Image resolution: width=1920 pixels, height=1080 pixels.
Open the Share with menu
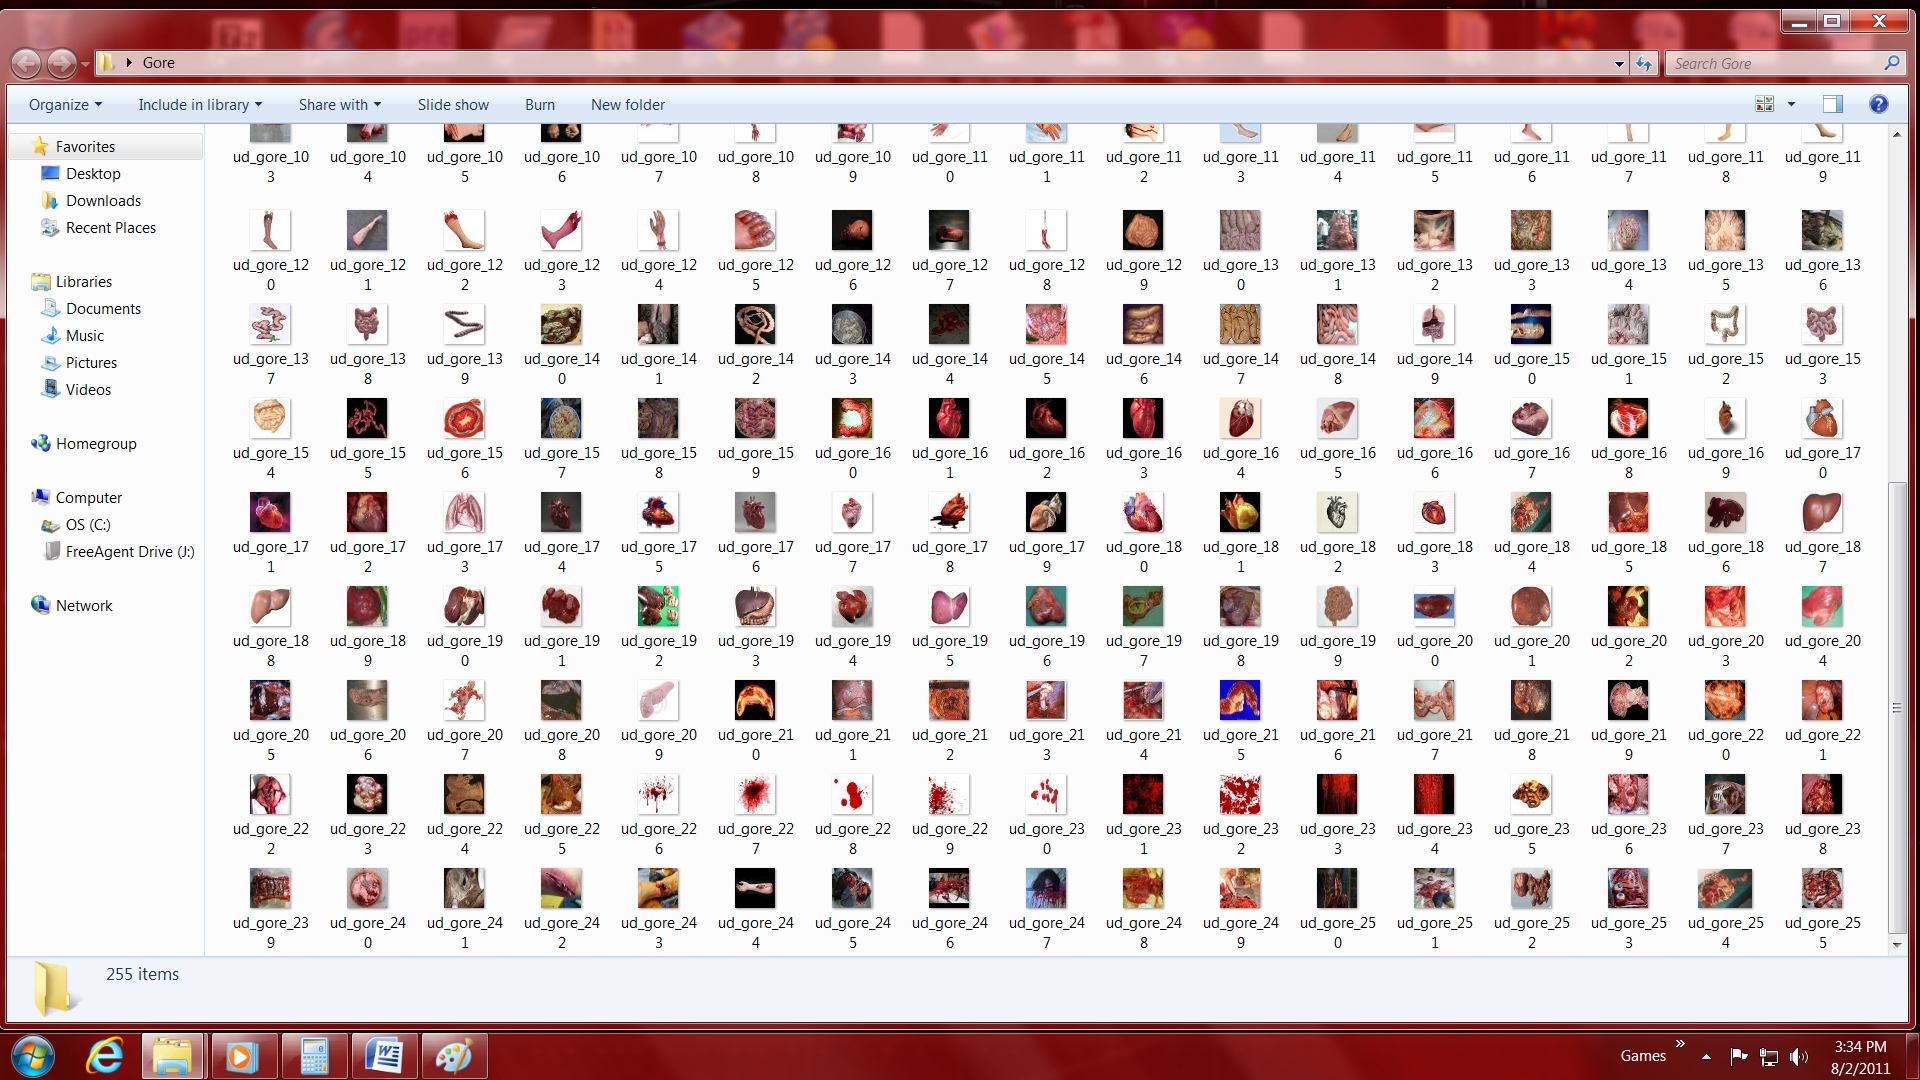(x=339, y=105)
